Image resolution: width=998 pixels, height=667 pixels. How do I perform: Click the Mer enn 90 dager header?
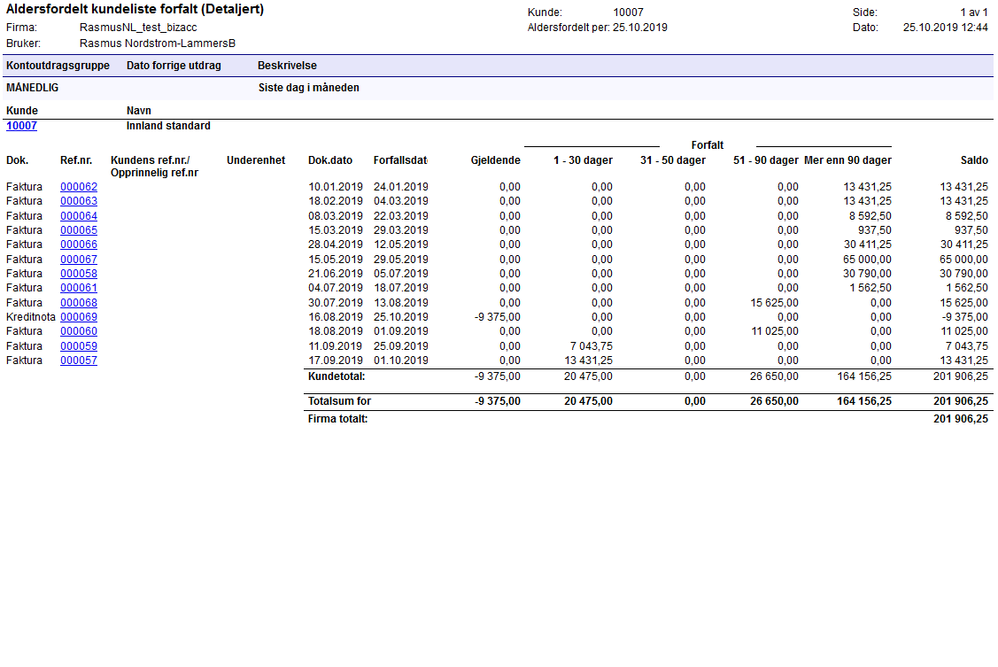click(847, 160)
